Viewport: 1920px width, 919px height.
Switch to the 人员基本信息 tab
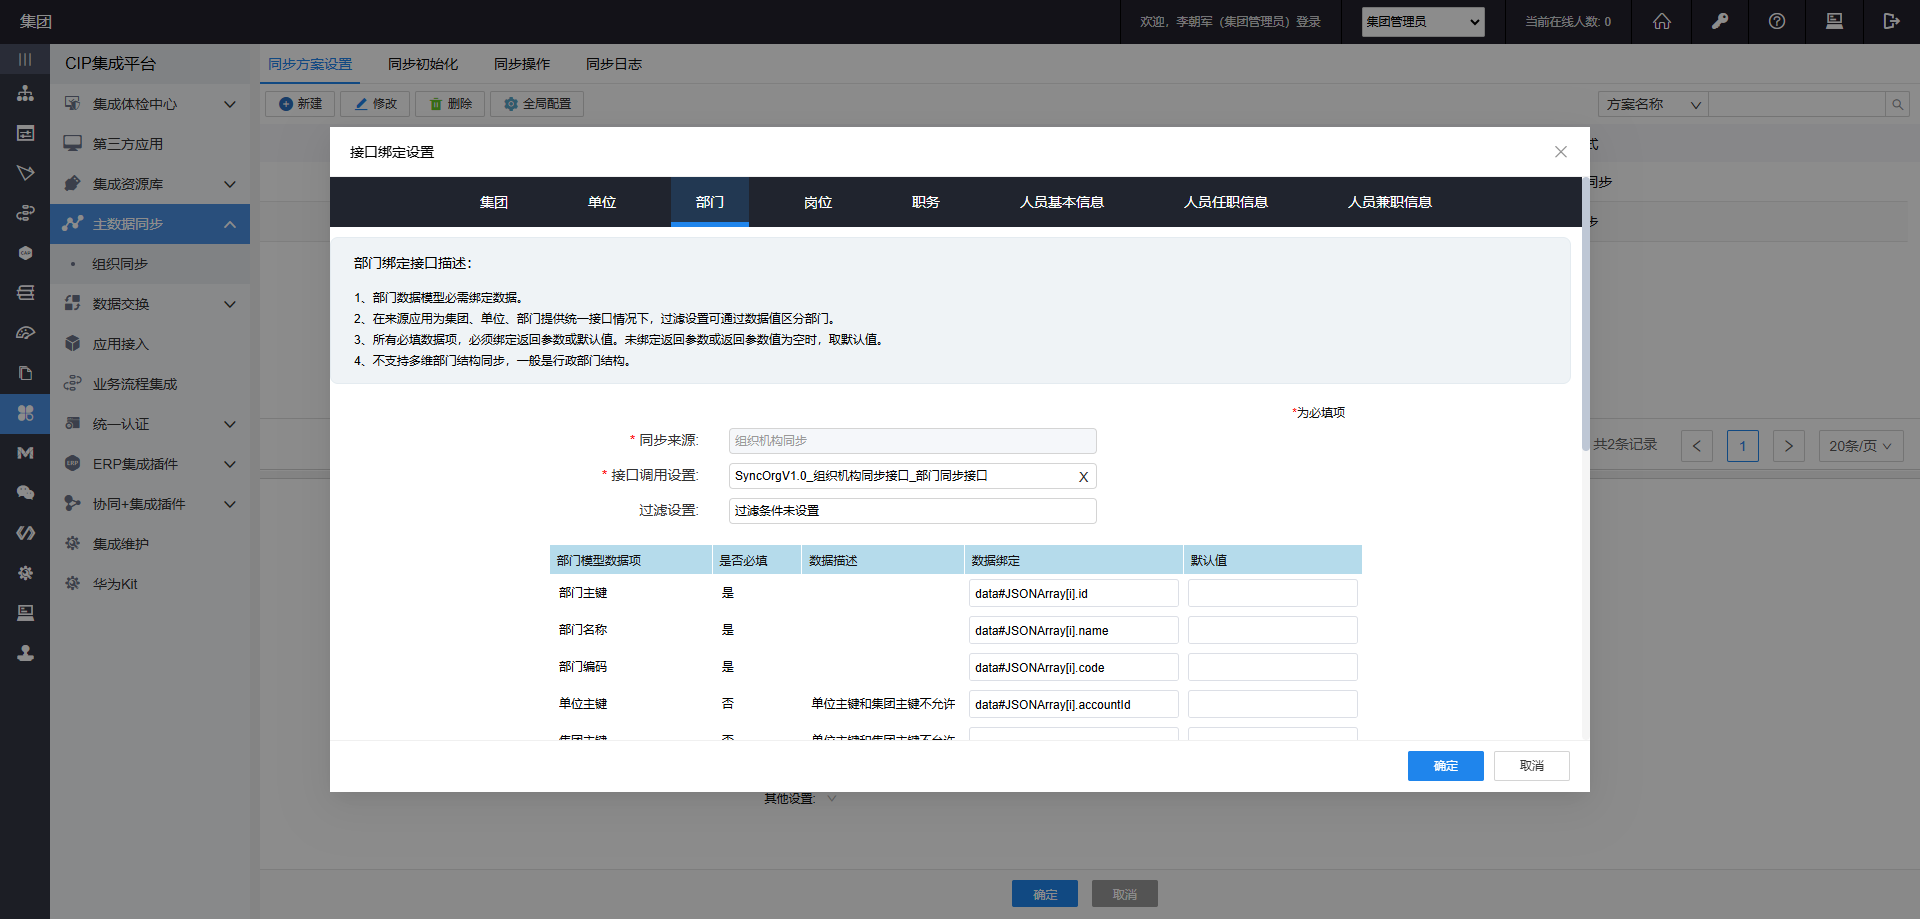click(1061, 202)
